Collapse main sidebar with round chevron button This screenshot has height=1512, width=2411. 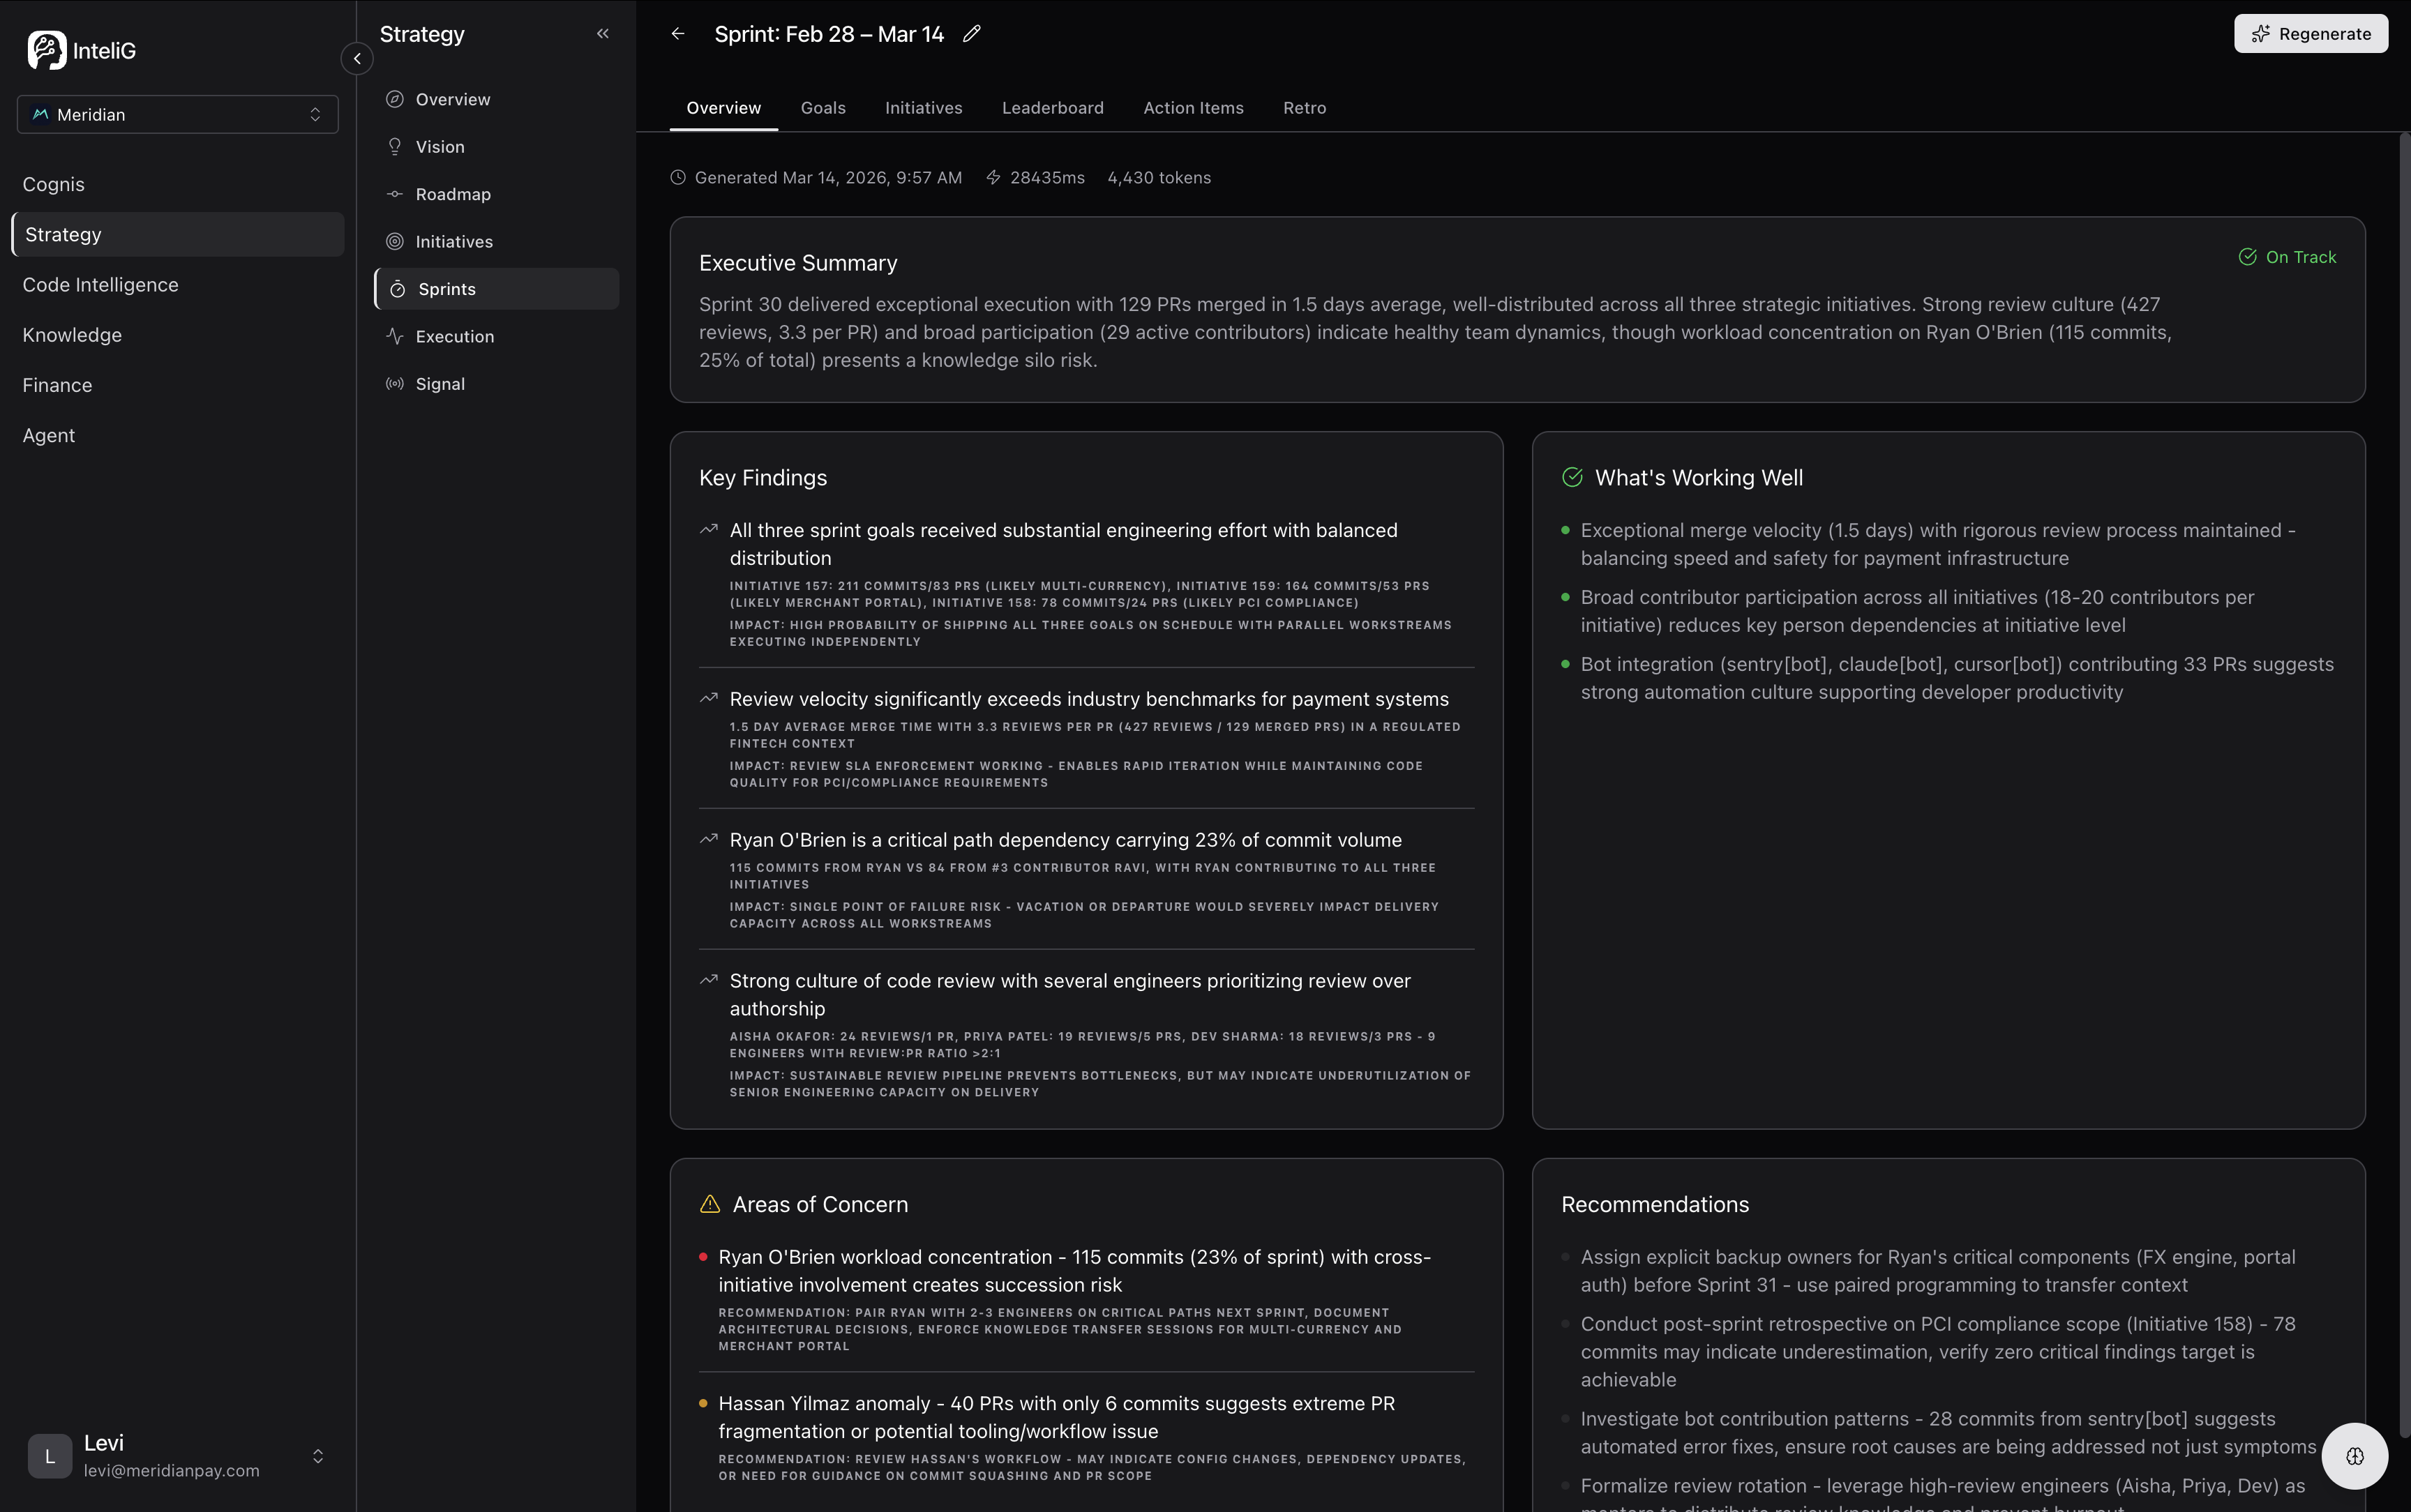[357, 59]
